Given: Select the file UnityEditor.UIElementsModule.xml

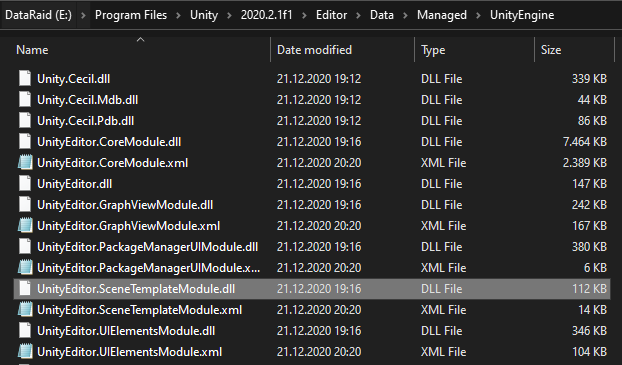Looking at the screenshot, I should (x=130, y=352).
